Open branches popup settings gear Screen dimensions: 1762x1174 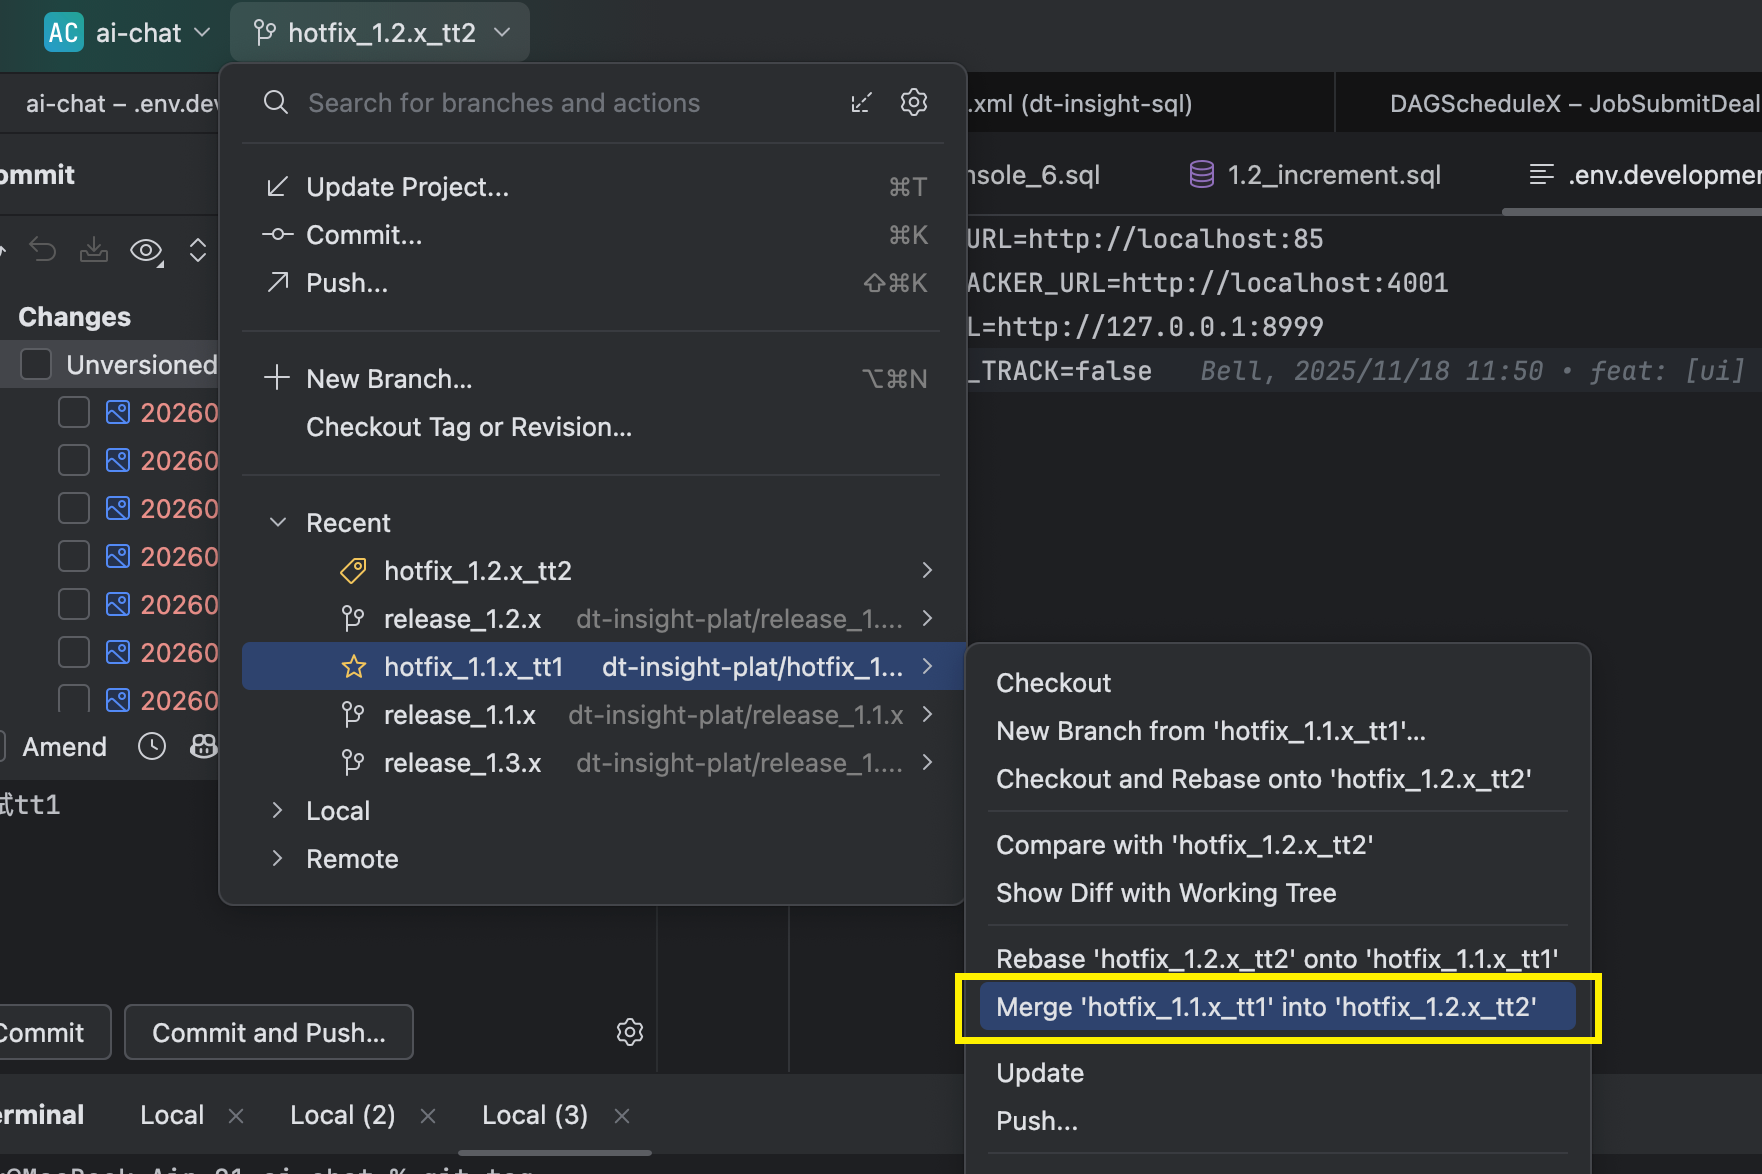914,103
